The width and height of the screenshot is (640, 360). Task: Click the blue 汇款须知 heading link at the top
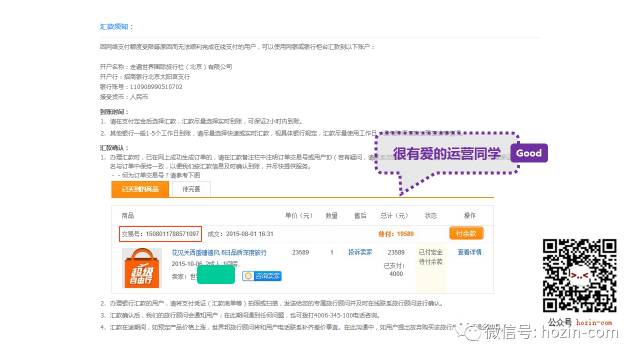tap(114, 27)
